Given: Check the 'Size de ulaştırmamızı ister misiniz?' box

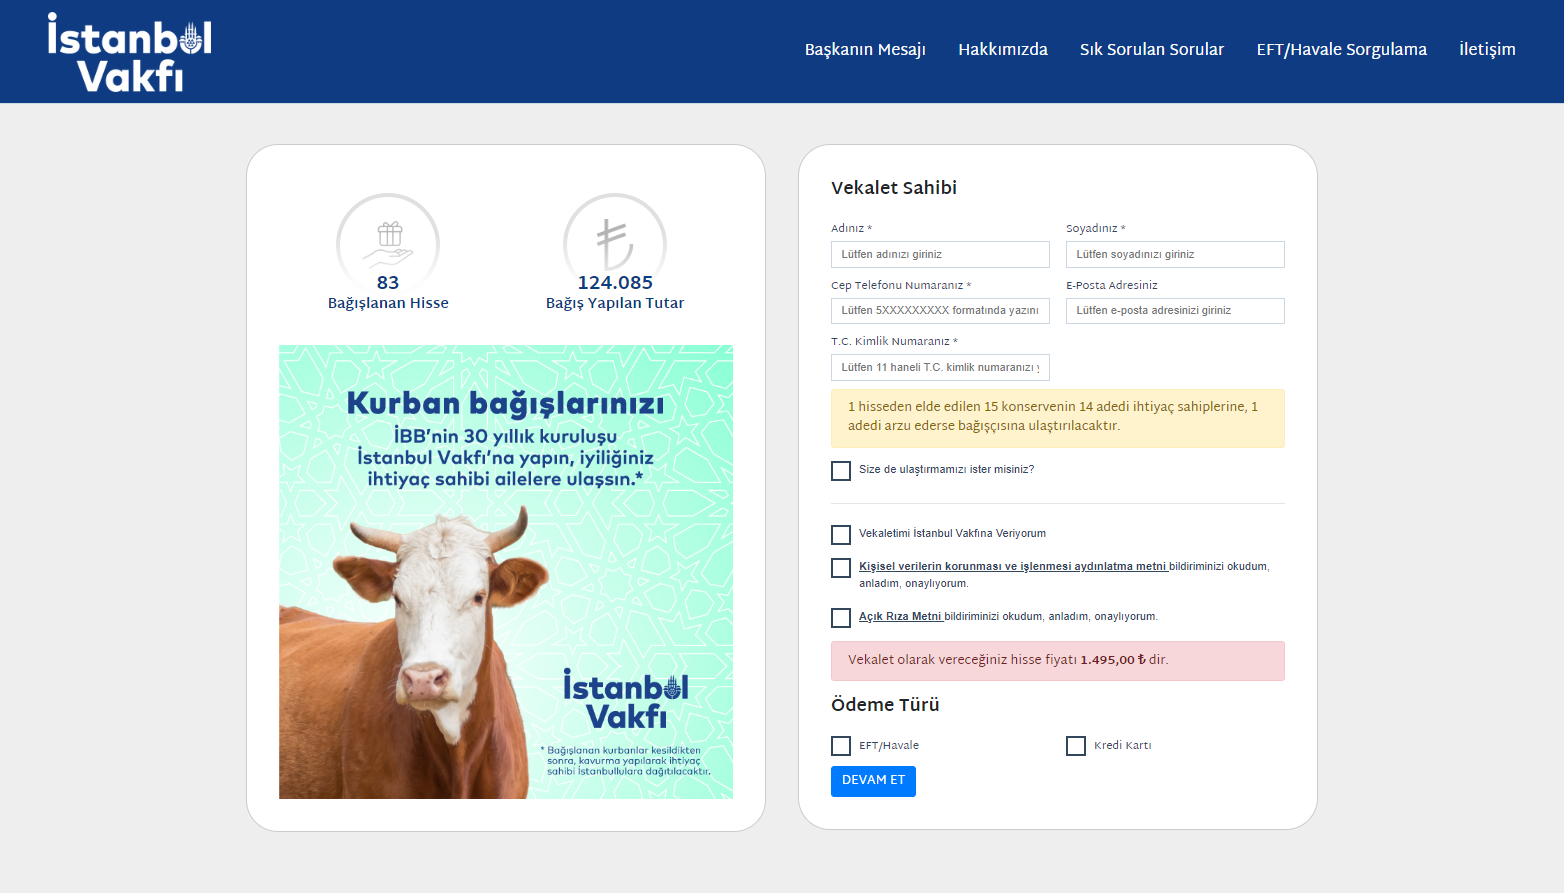Looking at the screenshot, I should [x=841, y=471].
